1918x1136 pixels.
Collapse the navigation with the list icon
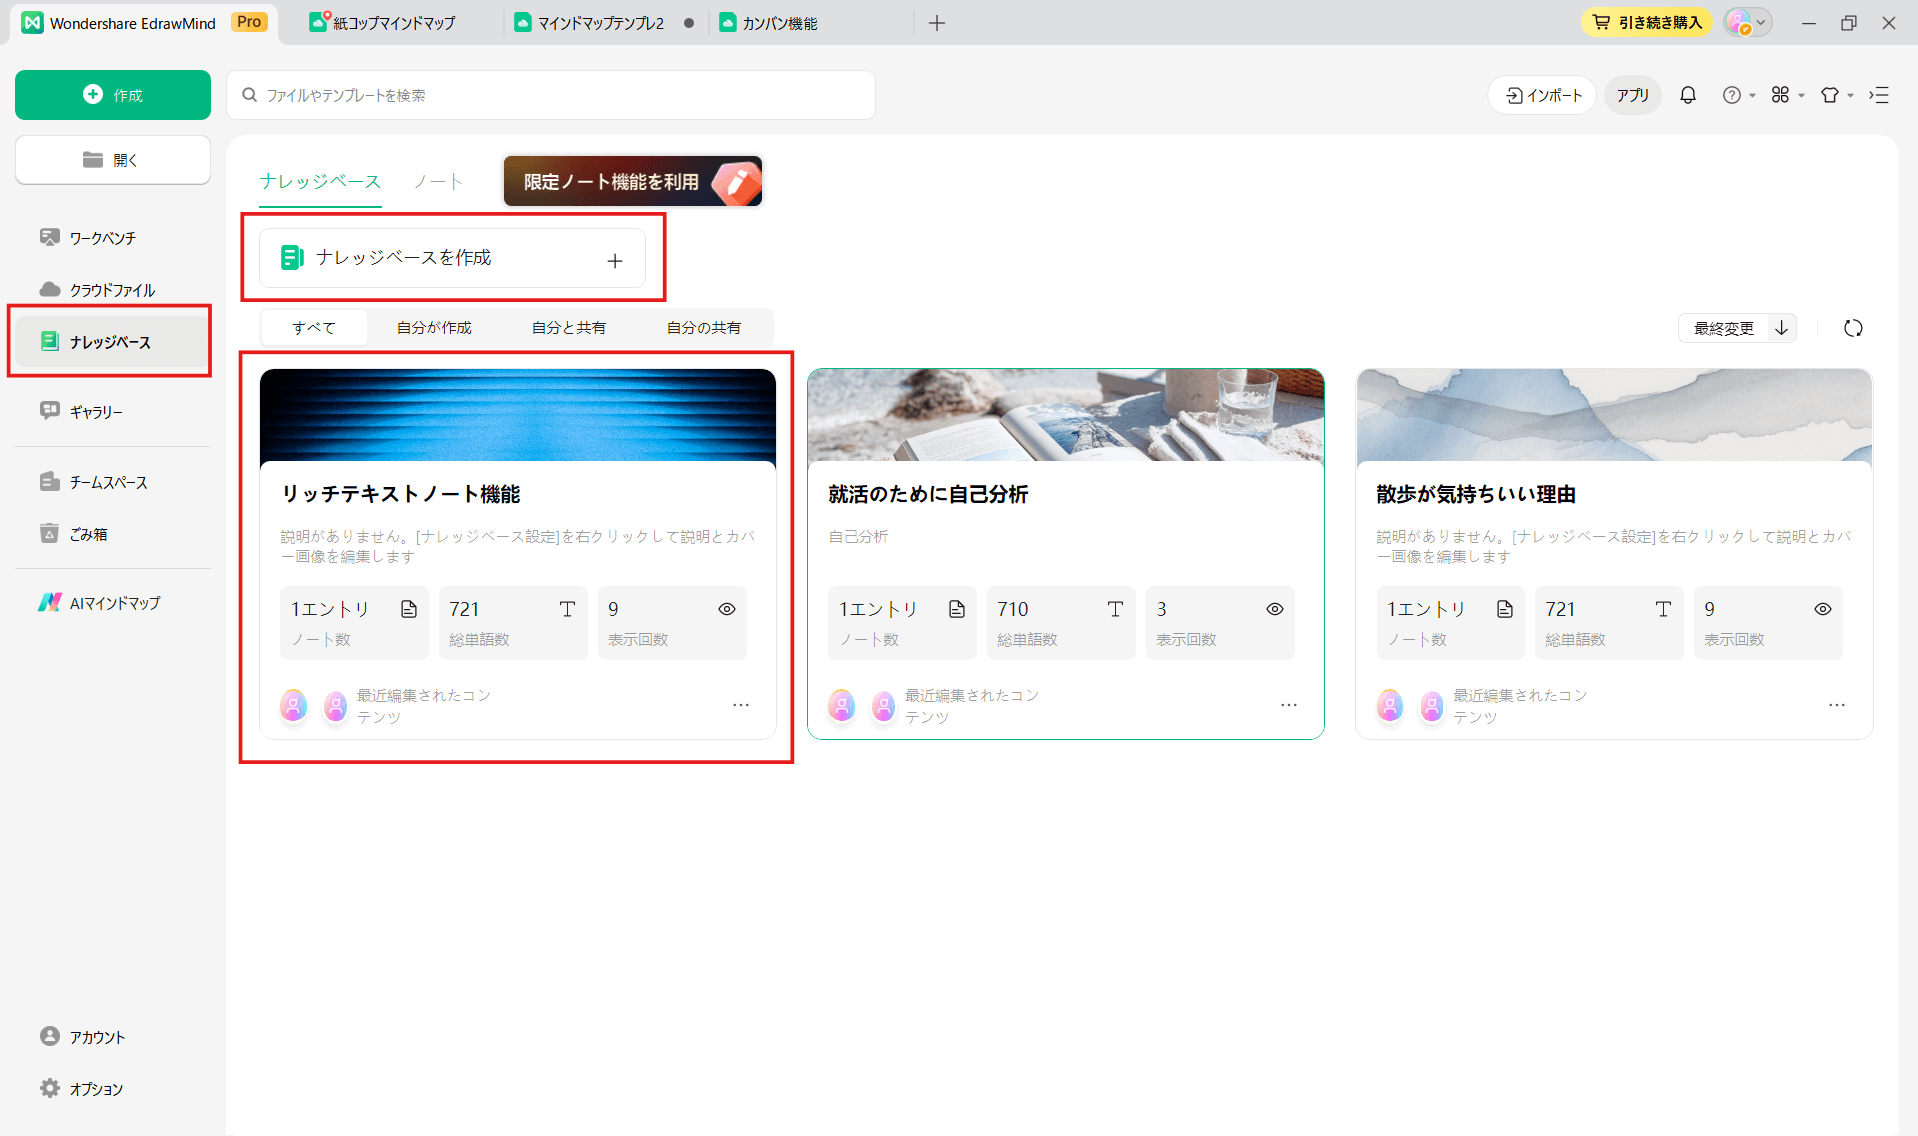(x=1880, y=95)
